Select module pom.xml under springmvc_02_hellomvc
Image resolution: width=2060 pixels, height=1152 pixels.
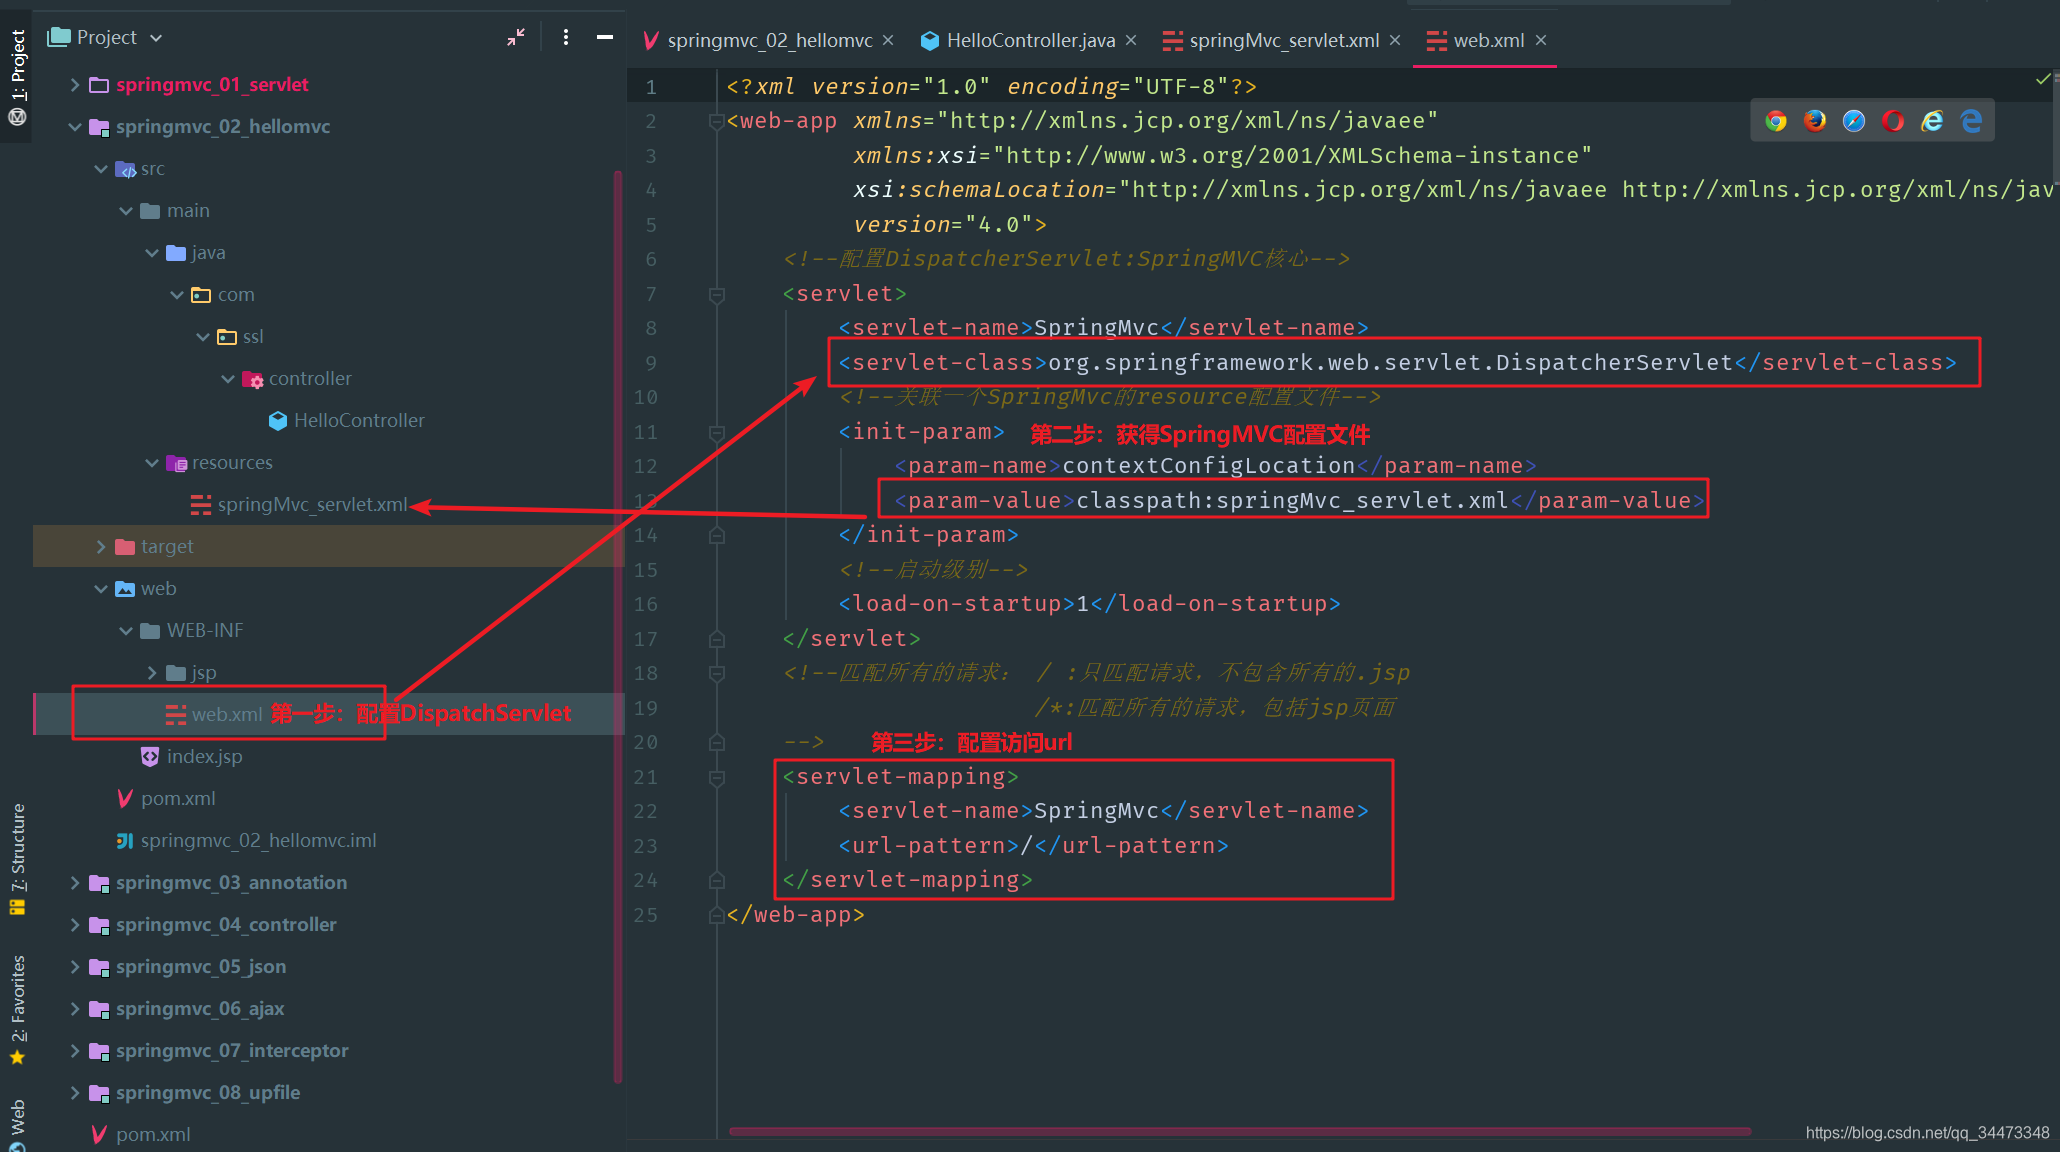click(165, 799)
